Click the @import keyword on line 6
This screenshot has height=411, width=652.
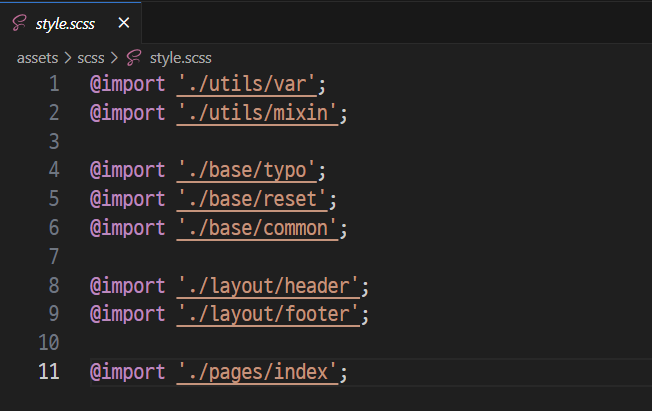(128, 228)
